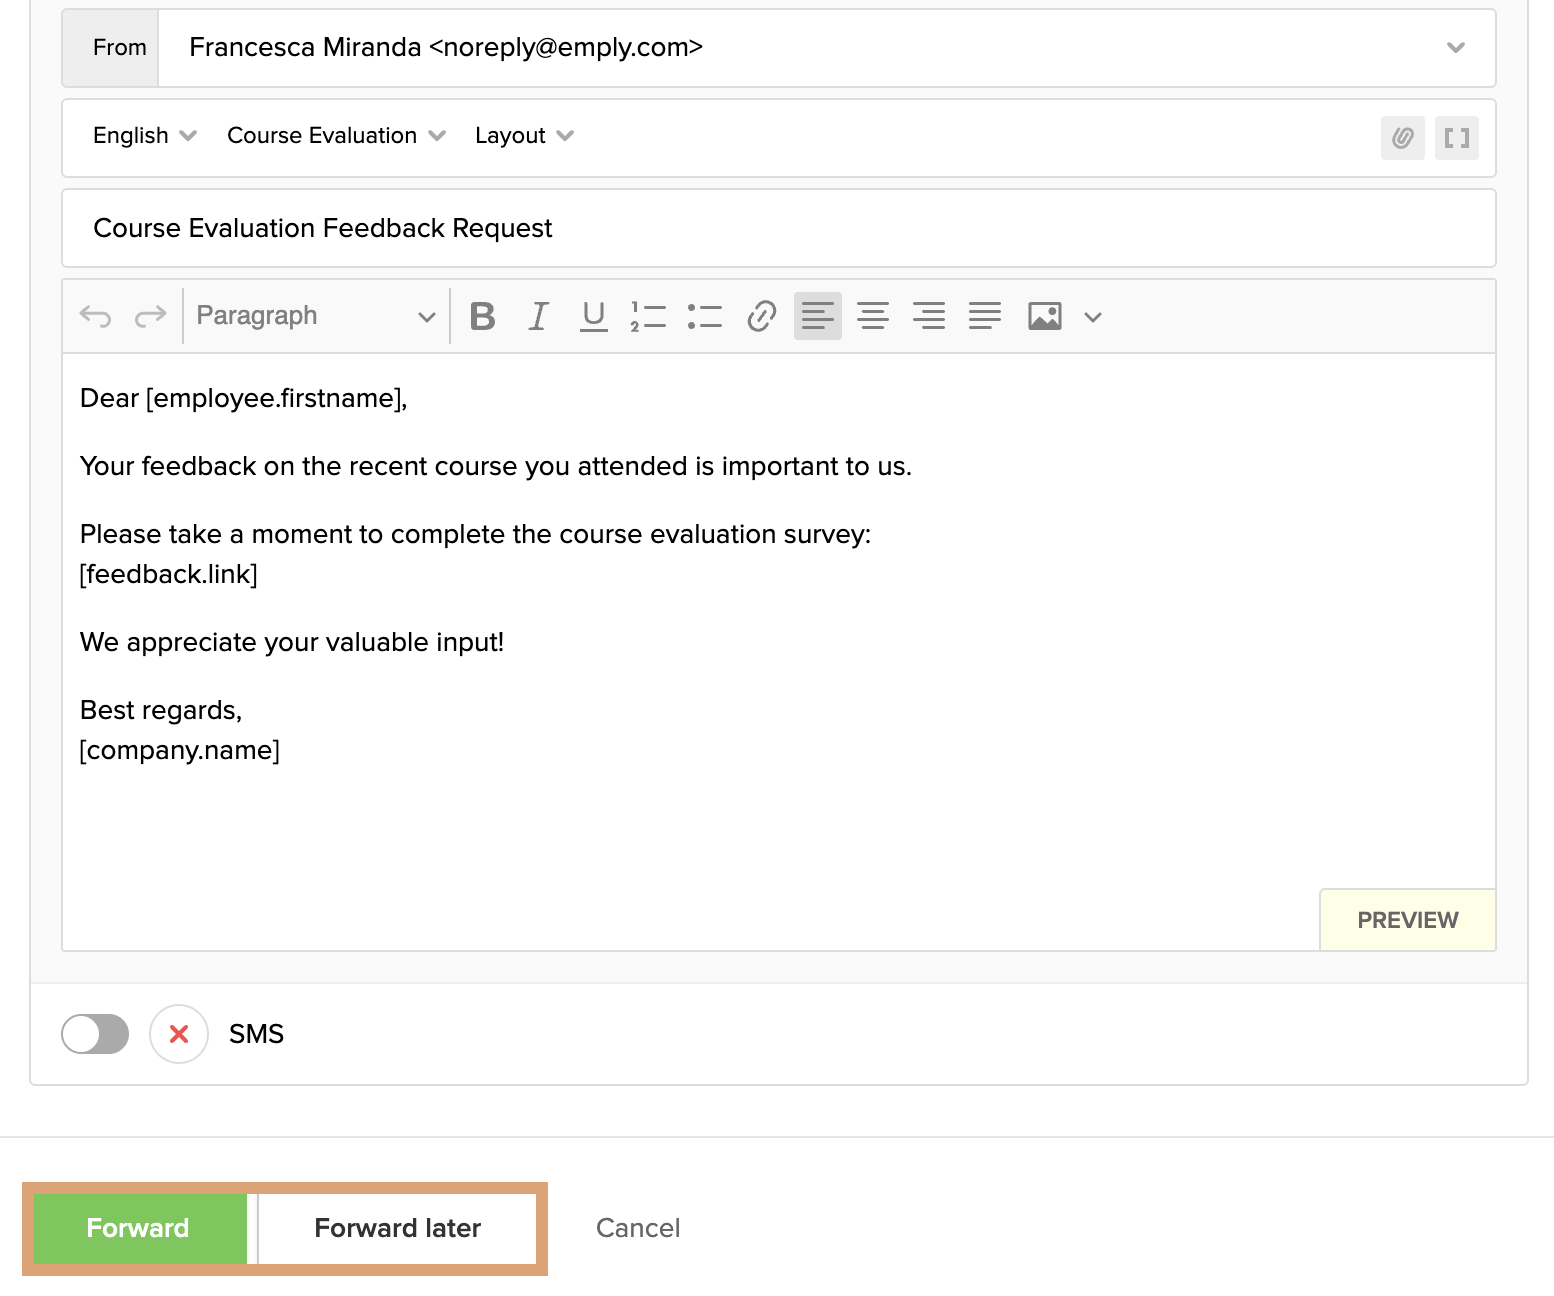The height and width of the screenshot is (1296, 1554).
Task: Expand the English language dropdown
Action: 144,136
